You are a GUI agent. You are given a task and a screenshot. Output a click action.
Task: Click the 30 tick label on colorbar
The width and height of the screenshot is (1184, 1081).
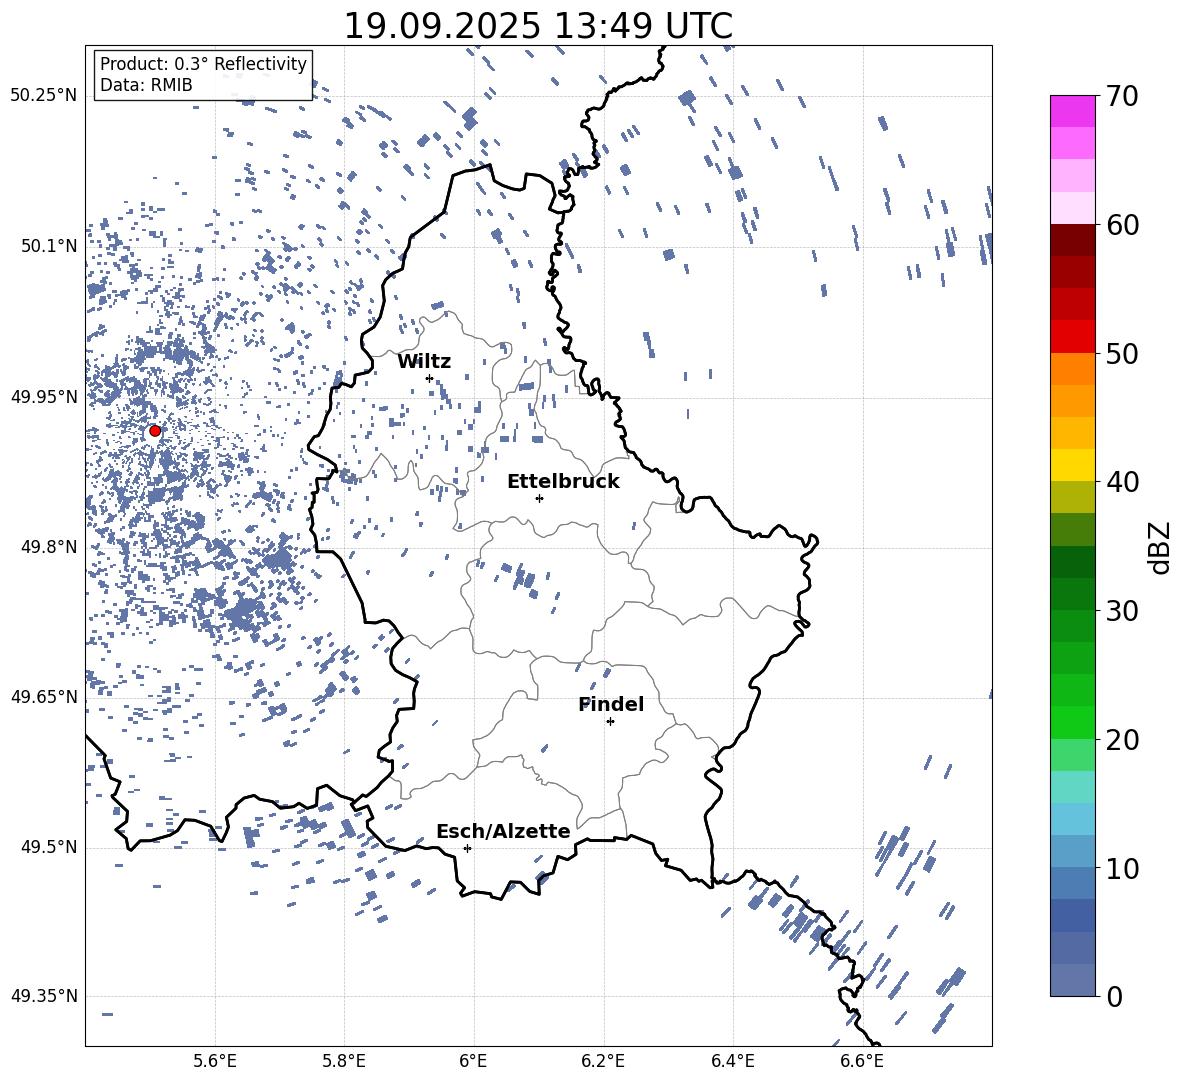click(x=1122, y=611)
